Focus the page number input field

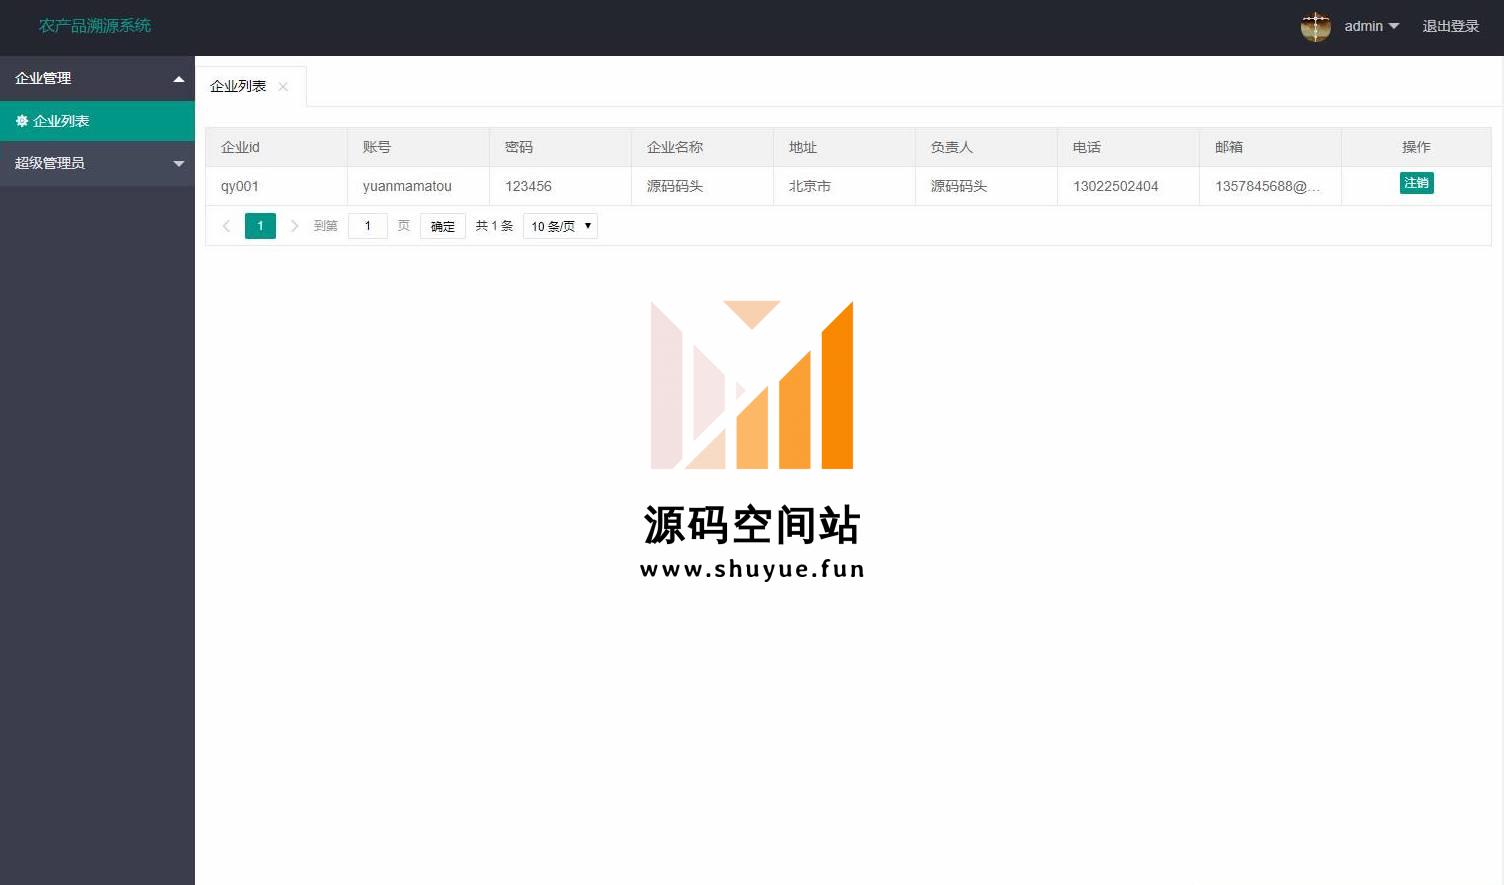click(368, 226)
